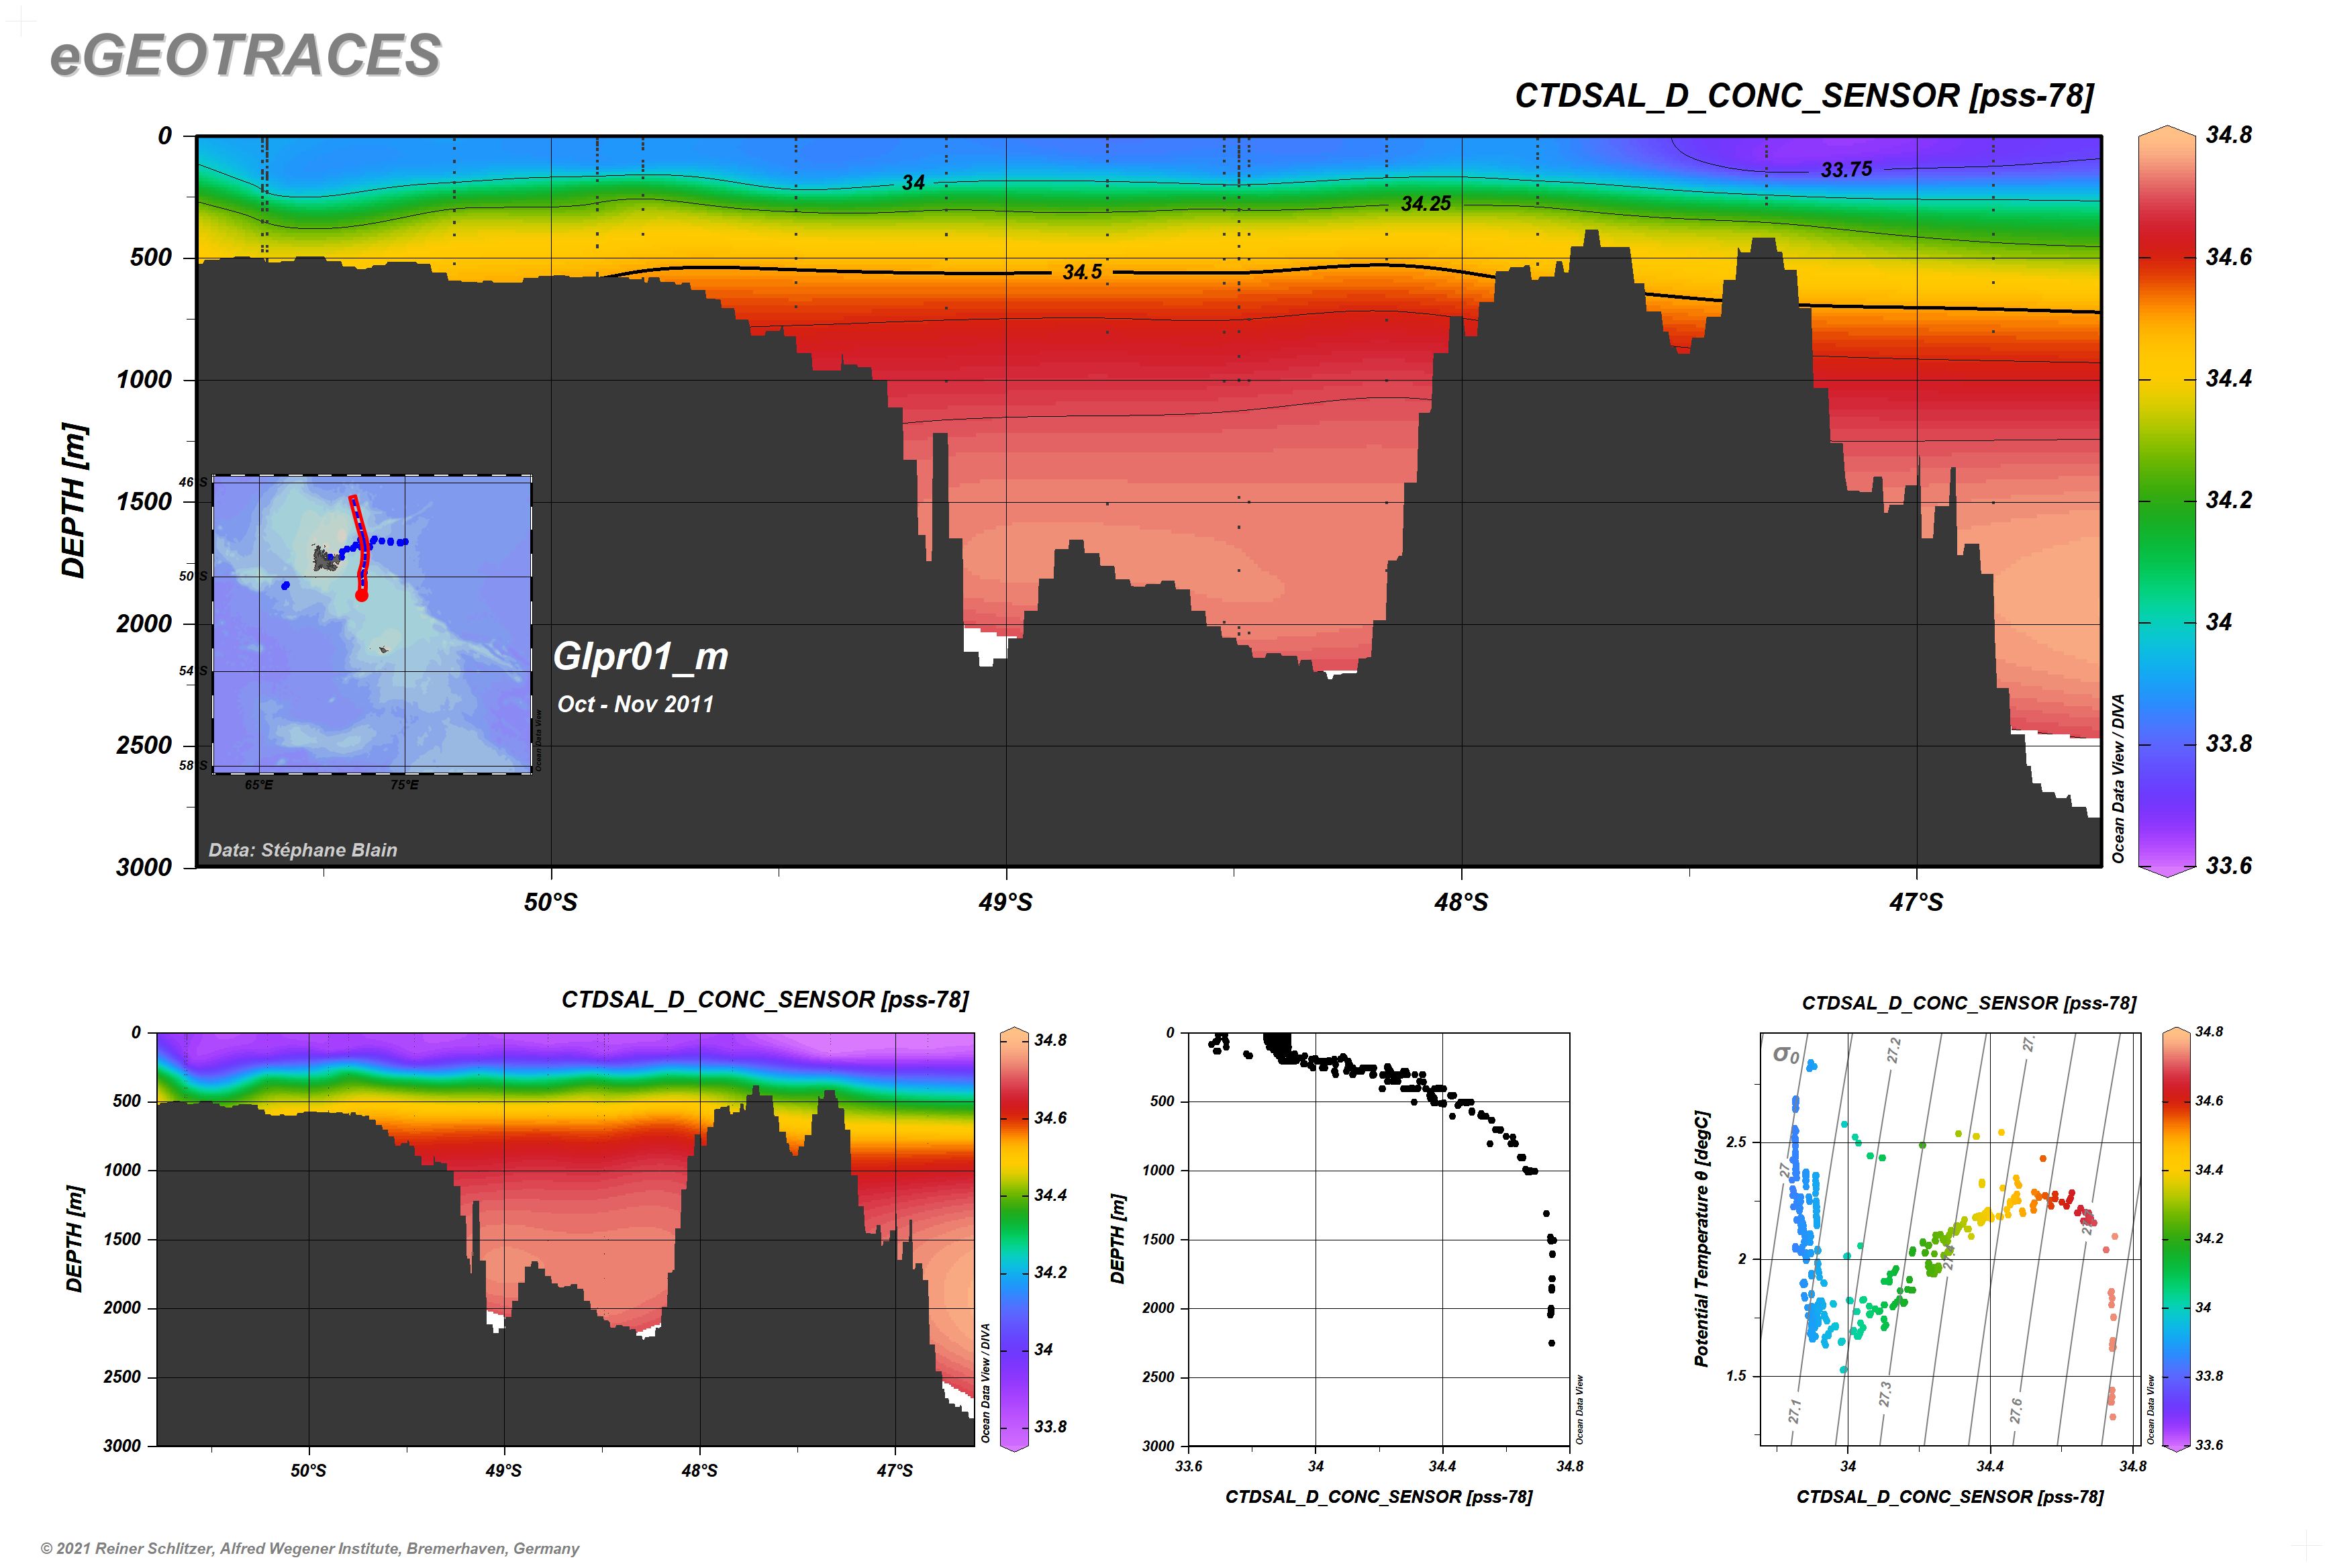Click the 50°S tick label of main section
2327x1568 pixels.
coord(550,903)
